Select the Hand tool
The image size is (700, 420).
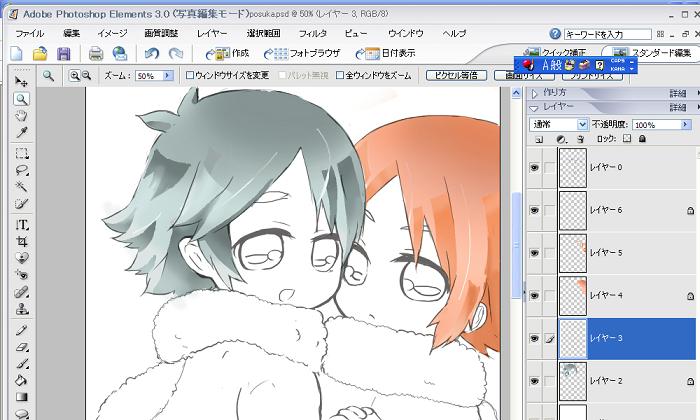point(21,116)
